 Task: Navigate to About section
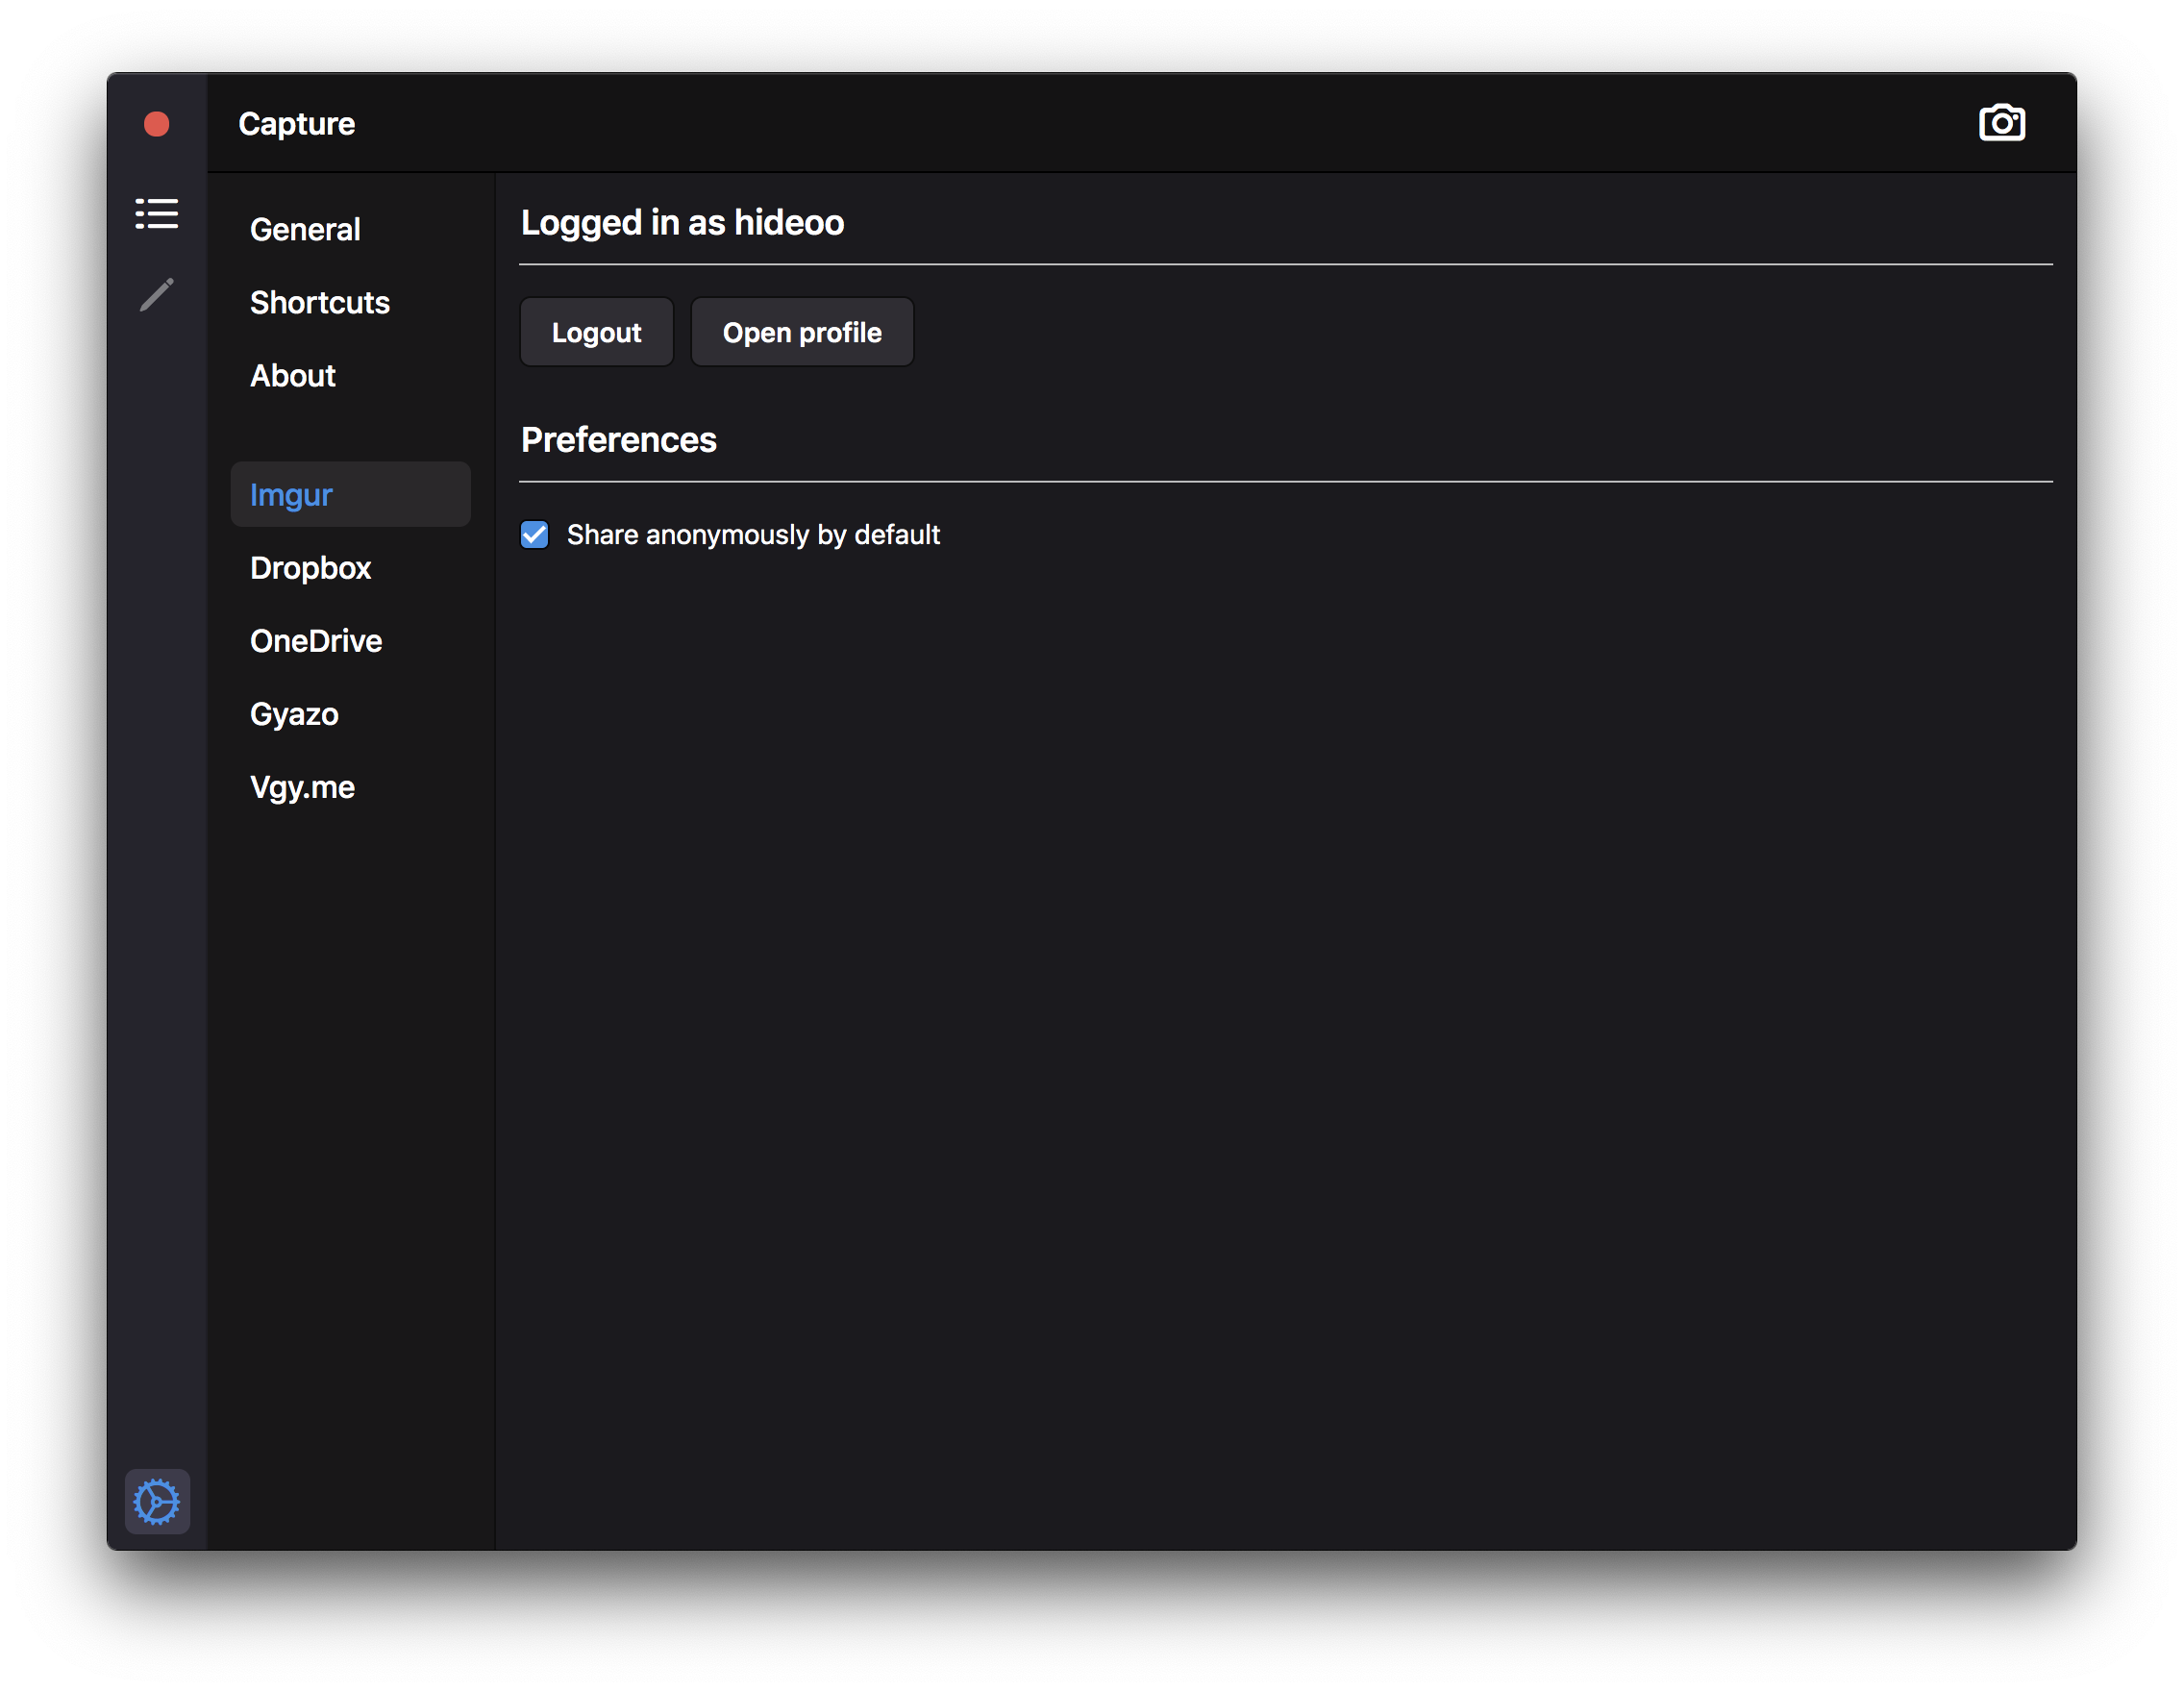pyautogui.click(x=292, y=372)
